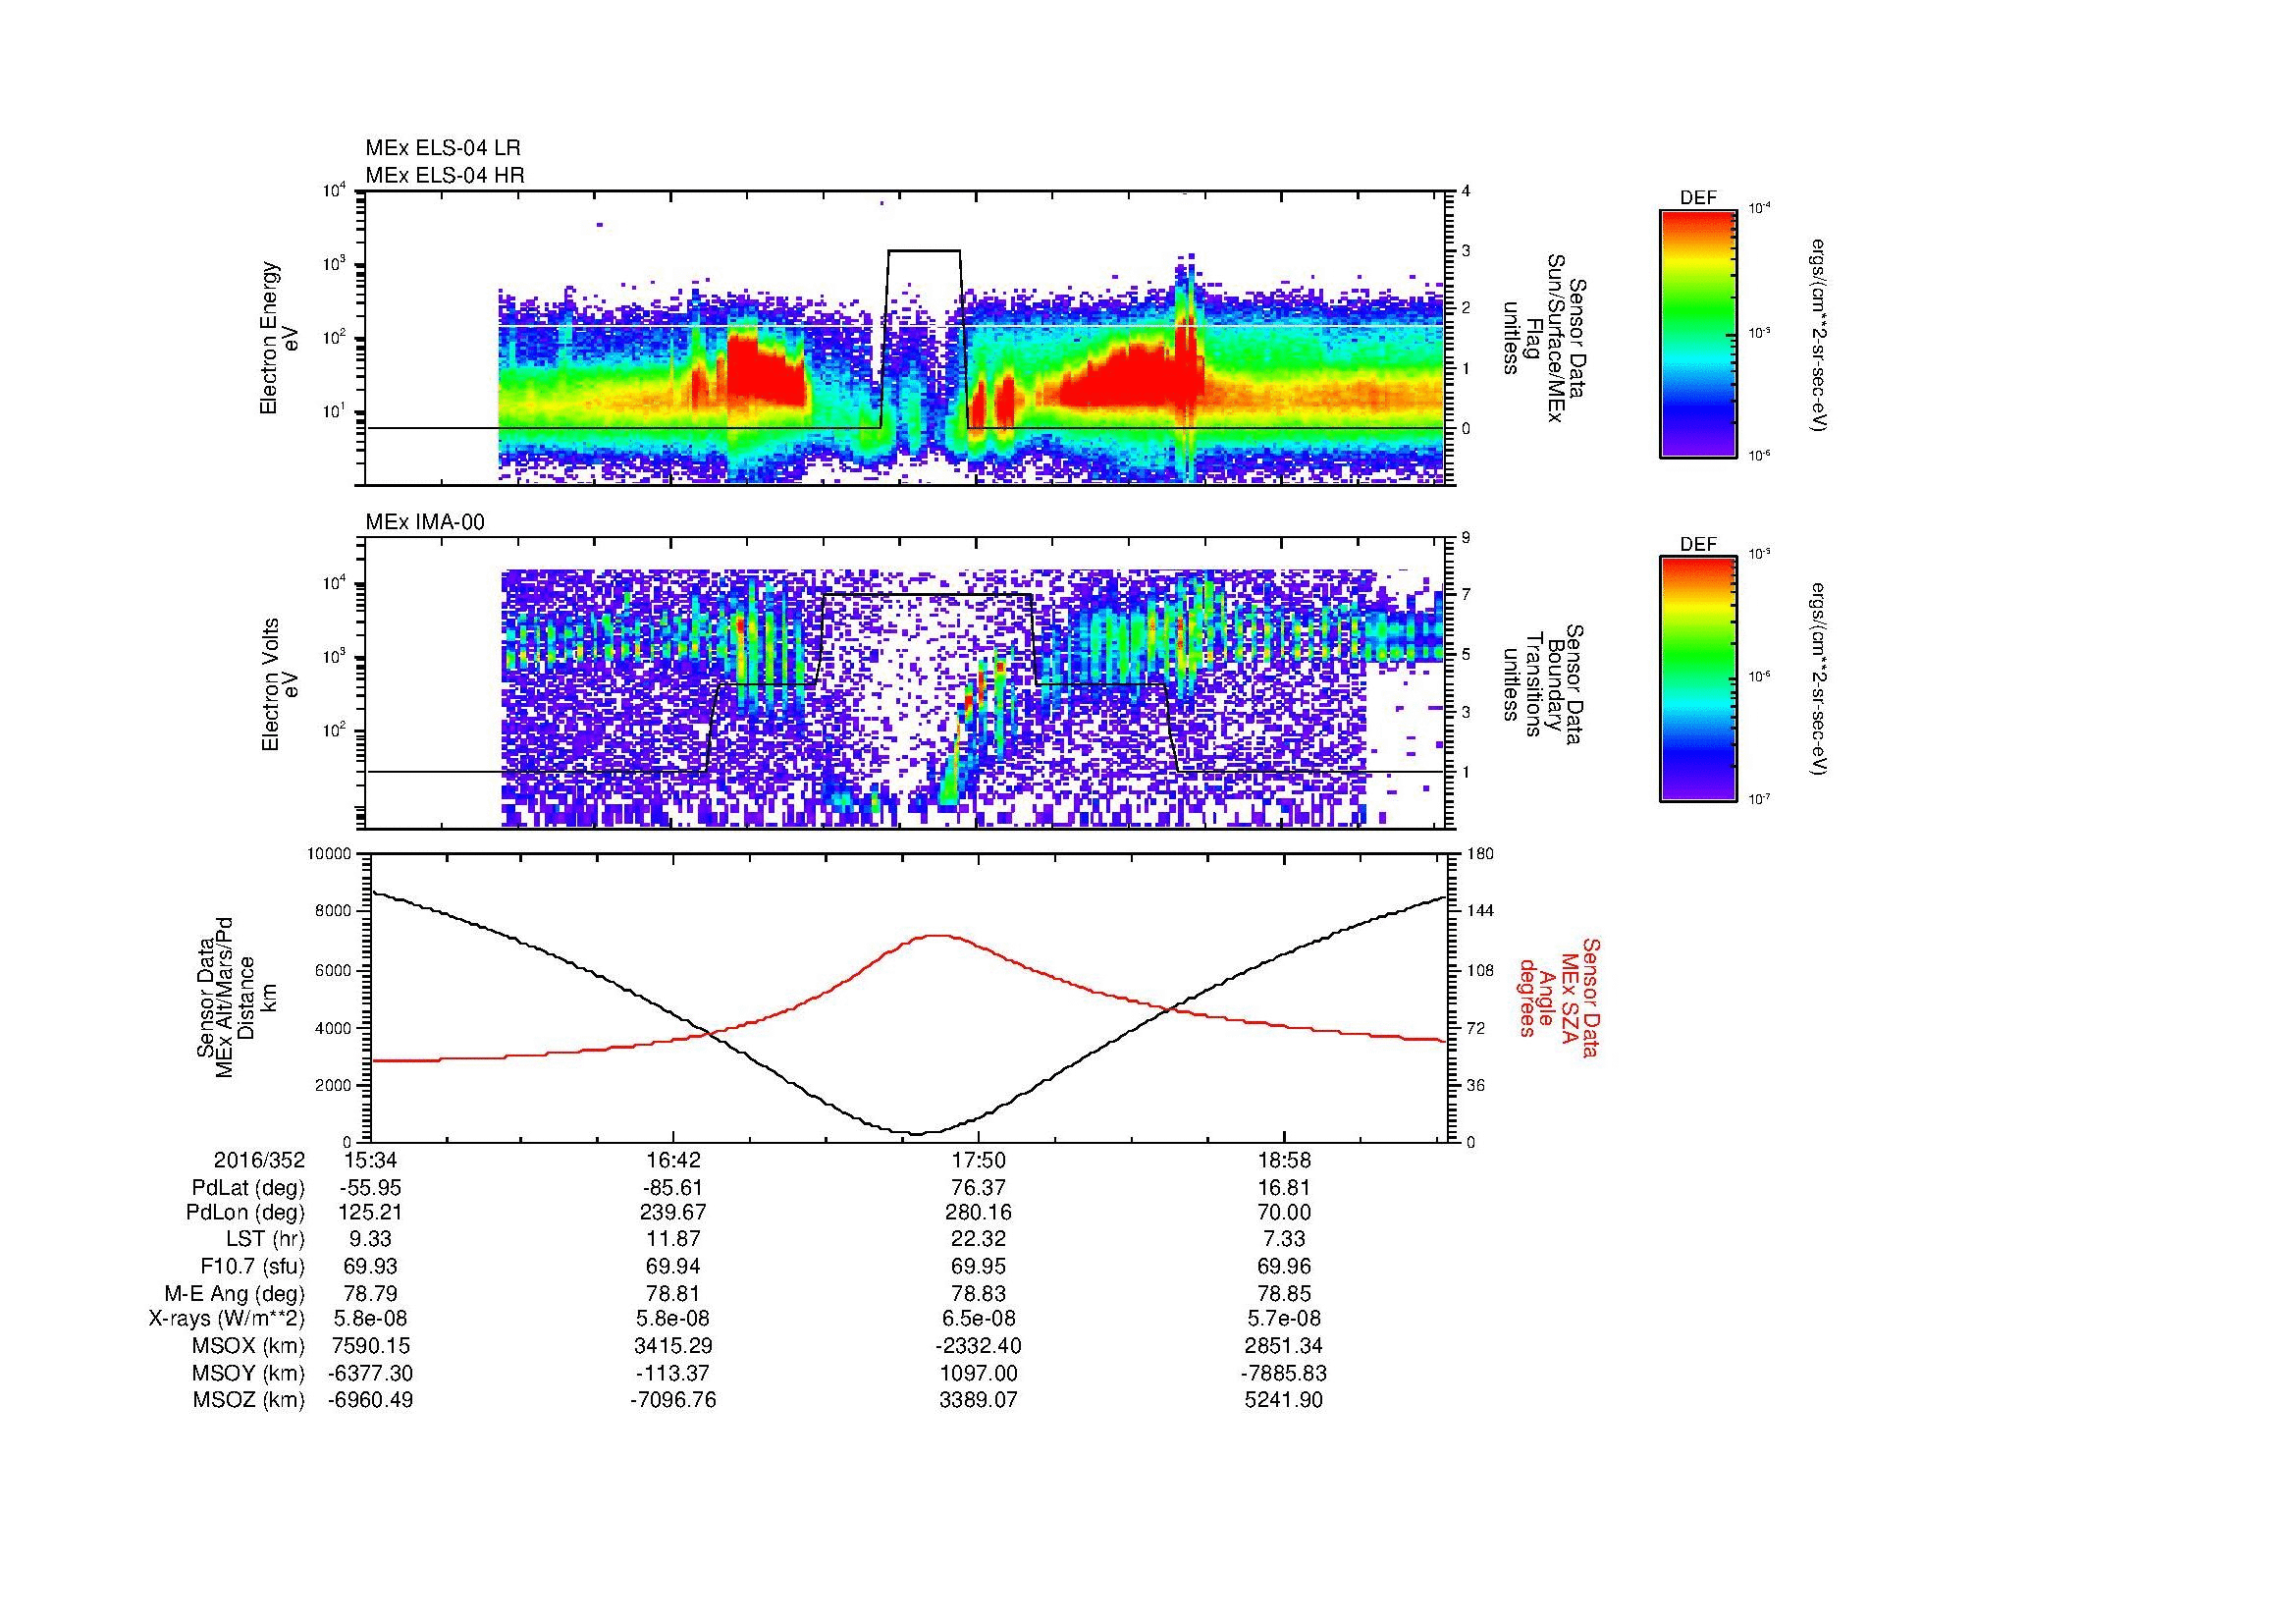Image resolution: width=2296 pixels, height=1623 pixels.
Task: Click the F10.7 value 69.96
Action: (x=1284, y=1267)
